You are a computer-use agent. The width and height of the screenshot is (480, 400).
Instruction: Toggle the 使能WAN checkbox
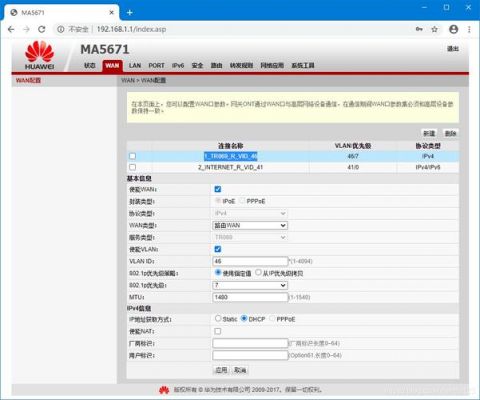[x=218, y=189]
